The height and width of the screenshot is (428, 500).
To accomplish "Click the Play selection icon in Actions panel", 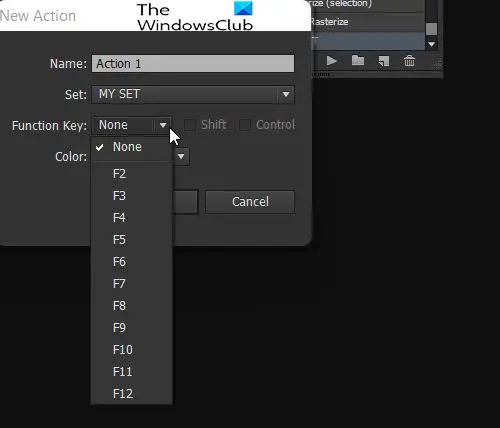I will tap(331, 61).
